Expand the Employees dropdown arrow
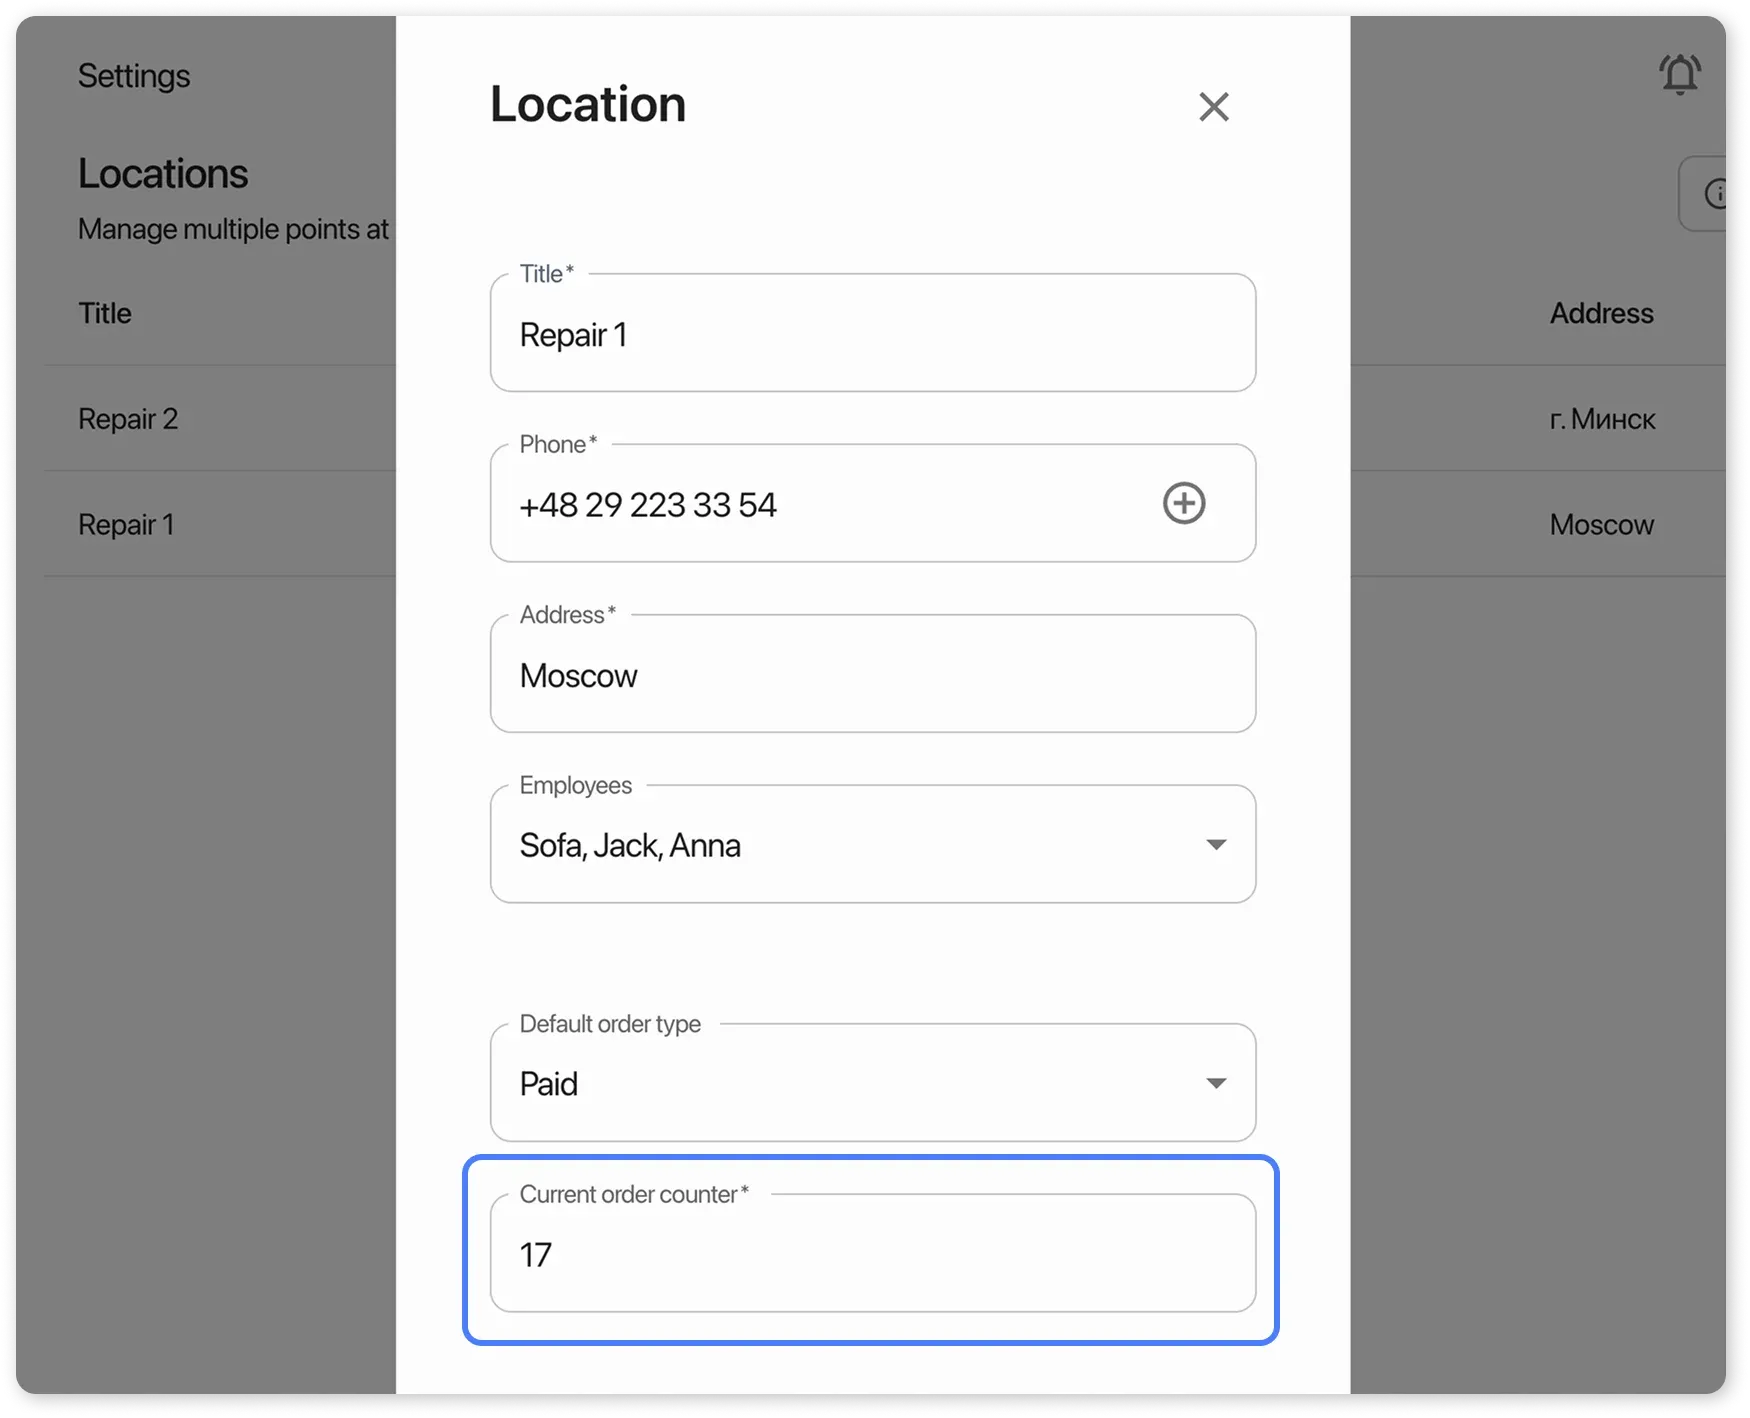Screen dimensions: 1750x1418 click(x=1215, y=845)
